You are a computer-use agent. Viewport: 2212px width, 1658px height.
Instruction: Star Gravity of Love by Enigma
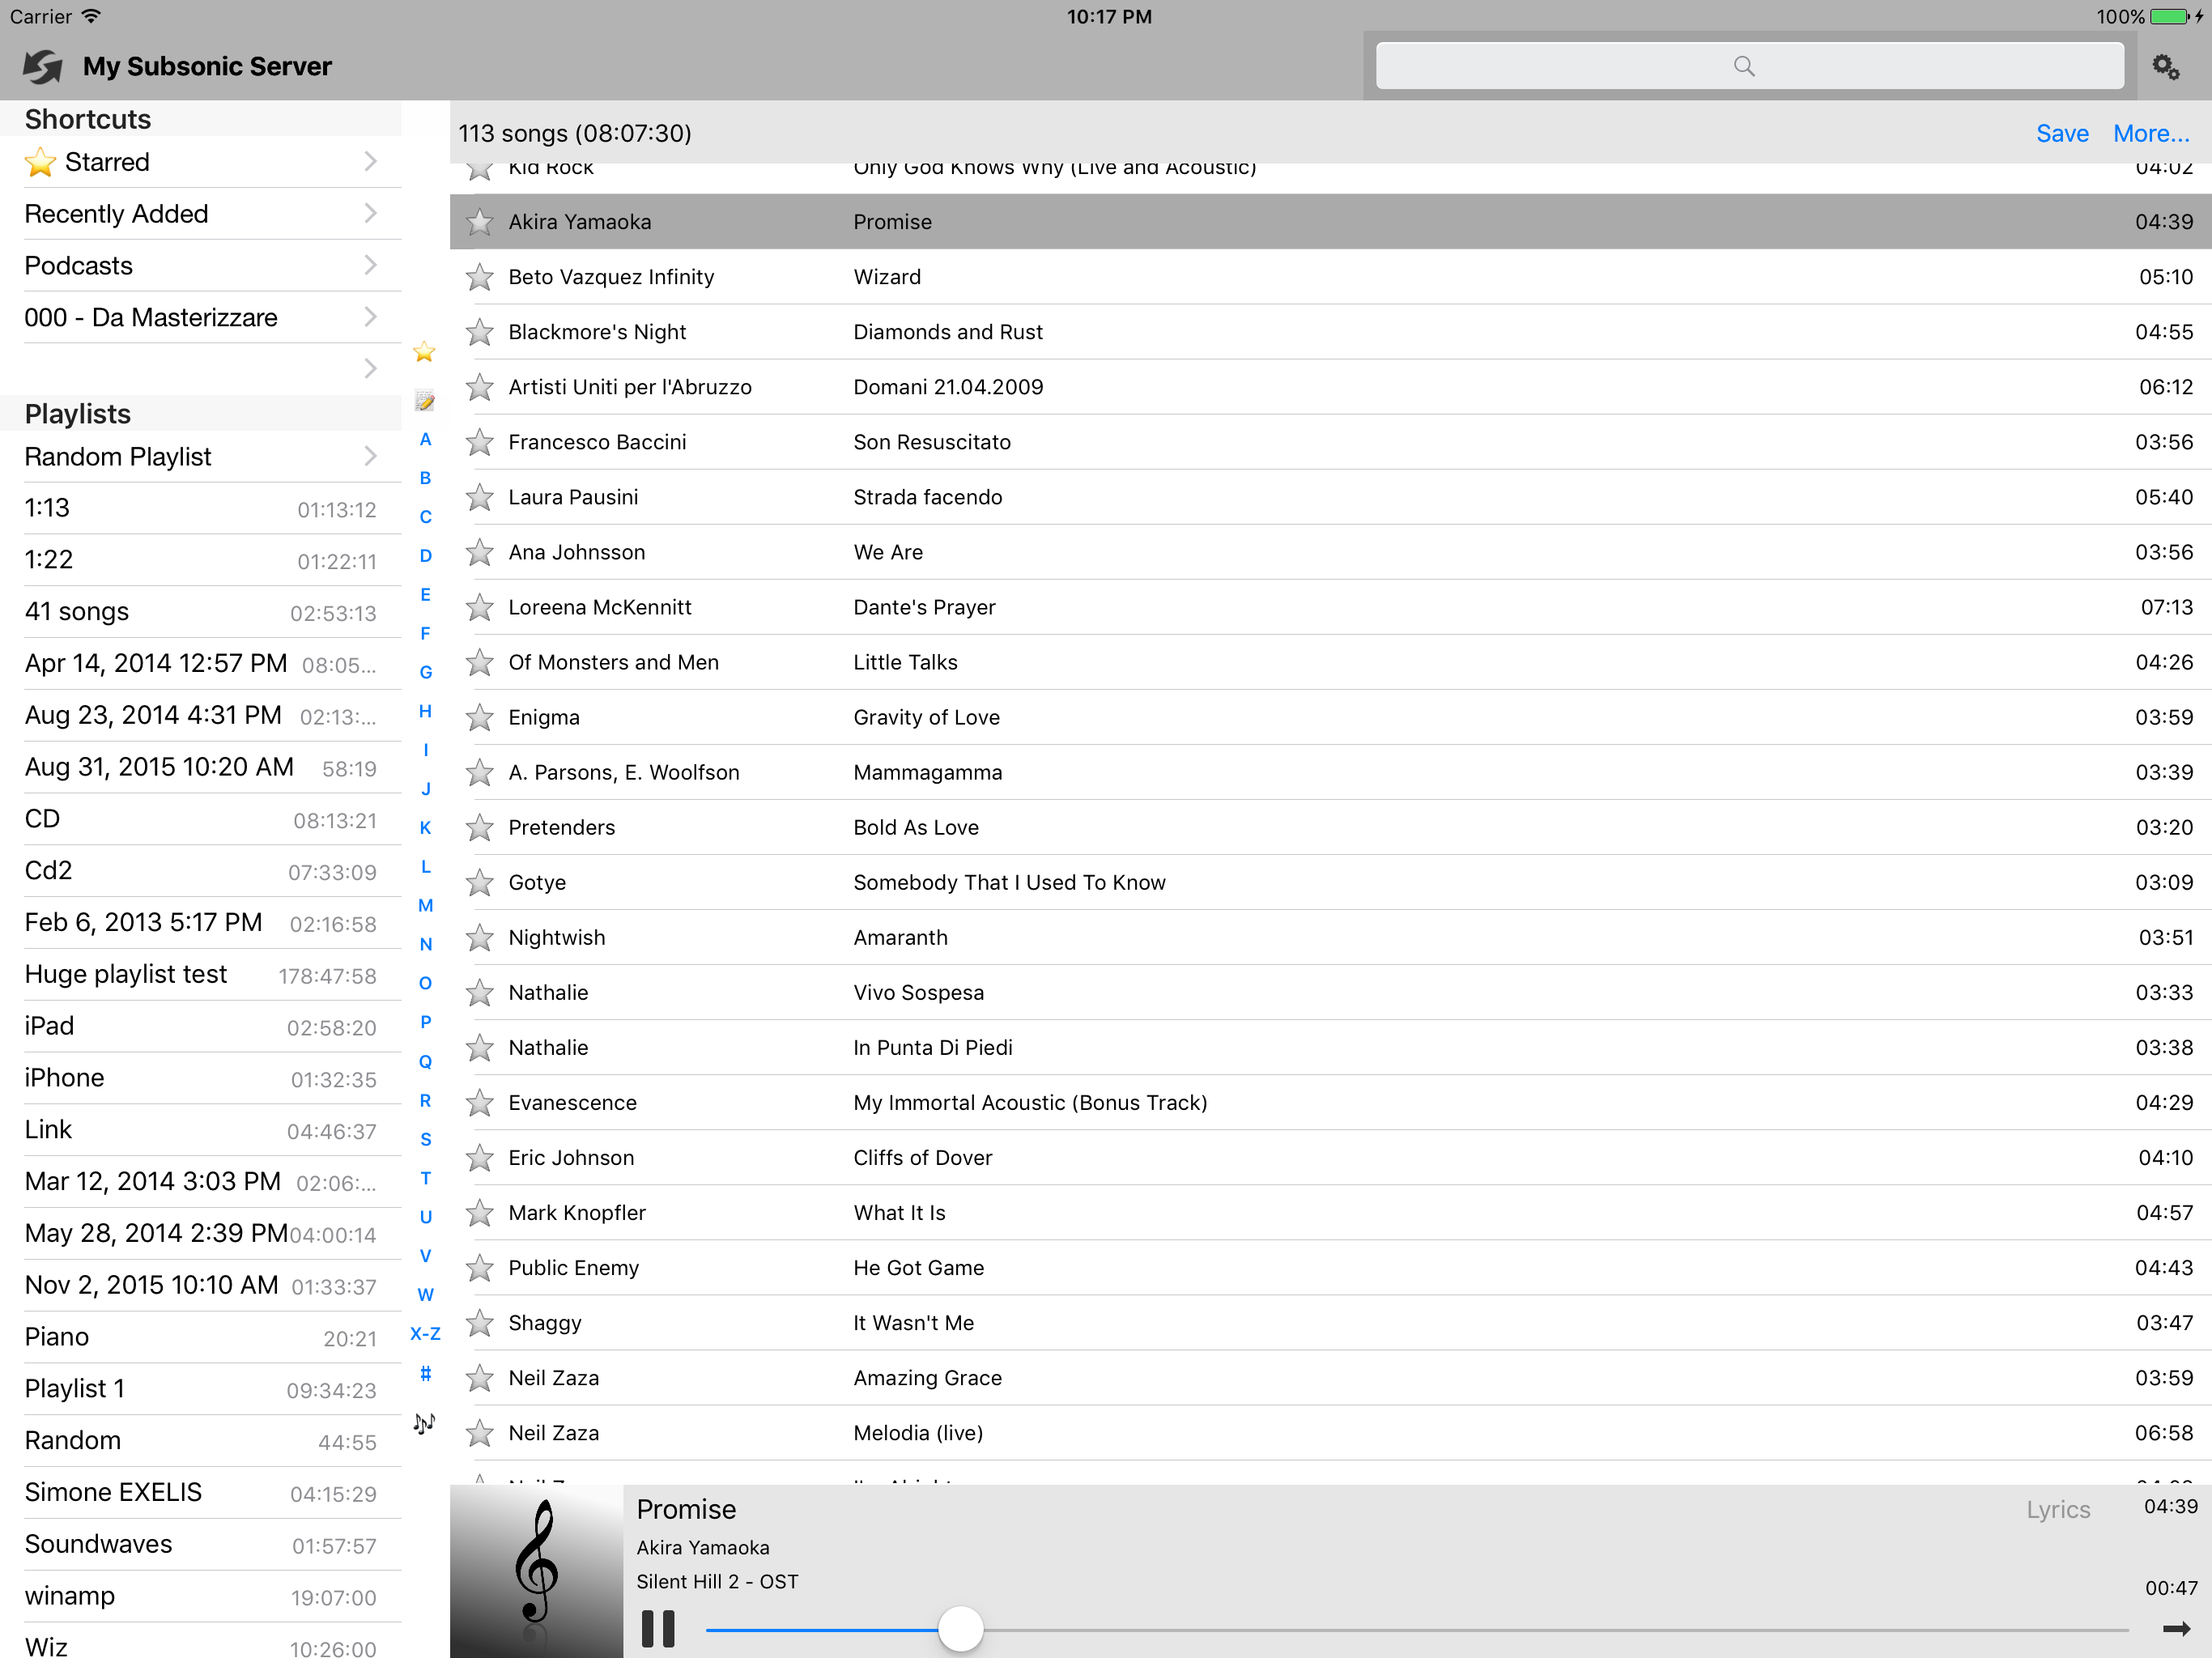click(x=480, y=717)
